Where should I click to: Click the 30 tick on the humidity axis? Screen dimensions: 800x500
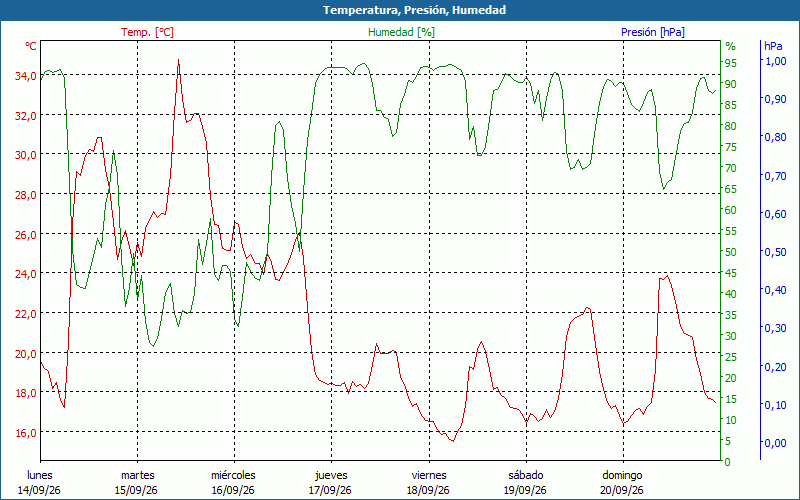tap(731, 336)
